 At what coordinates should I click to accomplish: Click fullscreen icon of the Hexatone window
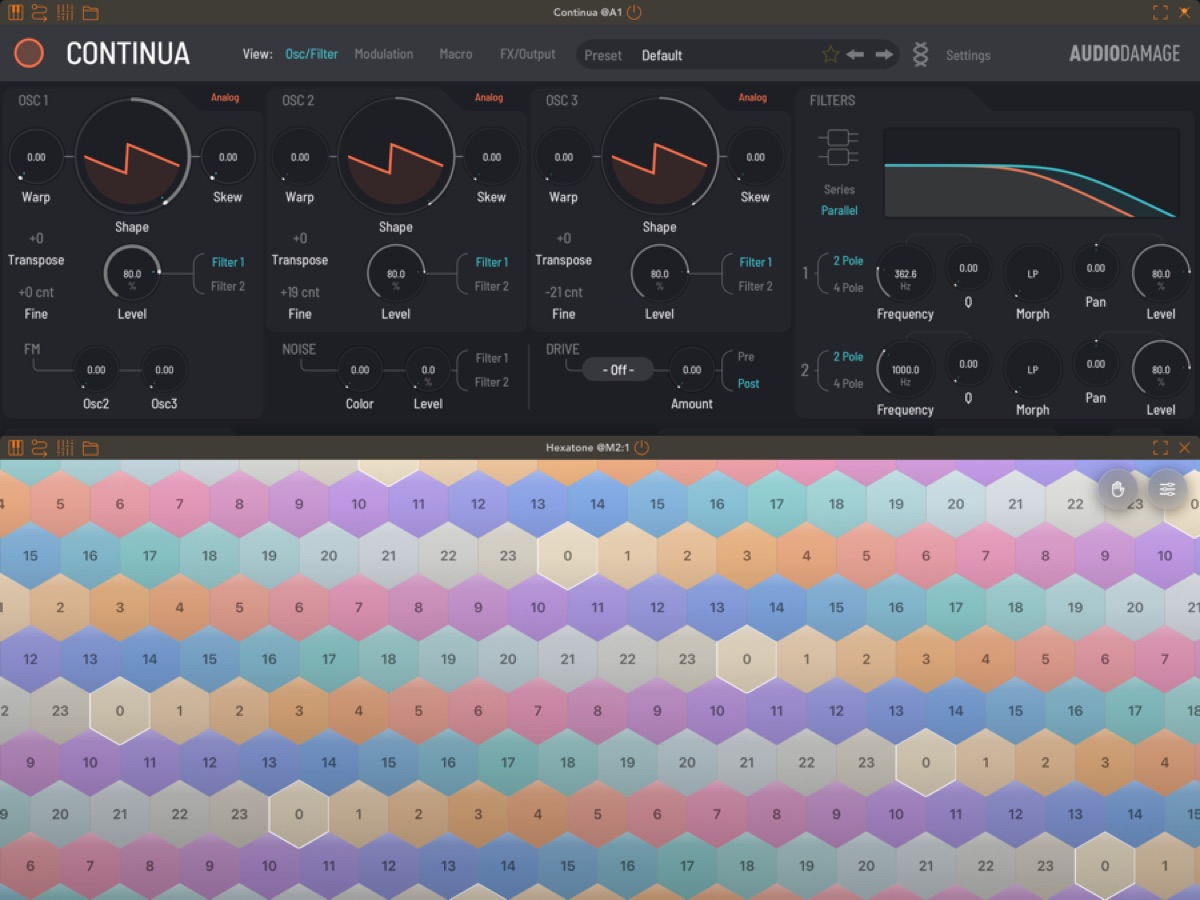(x=1160, y=447)
